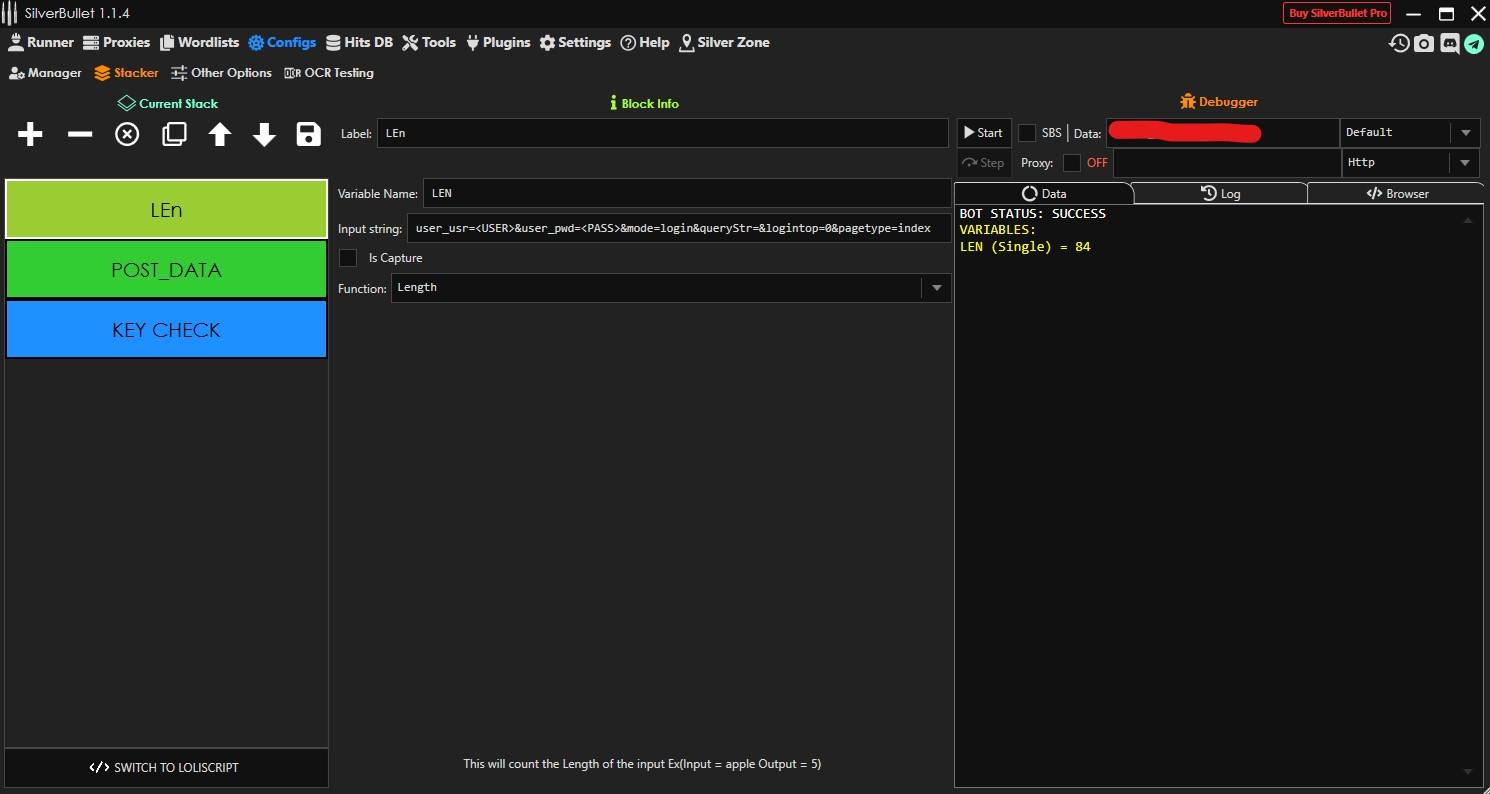Click the circled X clear stack icon
The width and height of the screenshot is (1490, 794).
(127, 134)
